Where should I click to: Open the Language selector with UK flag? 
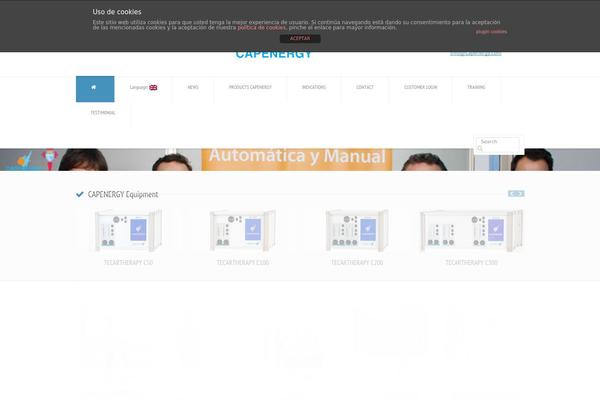[143, 87]
